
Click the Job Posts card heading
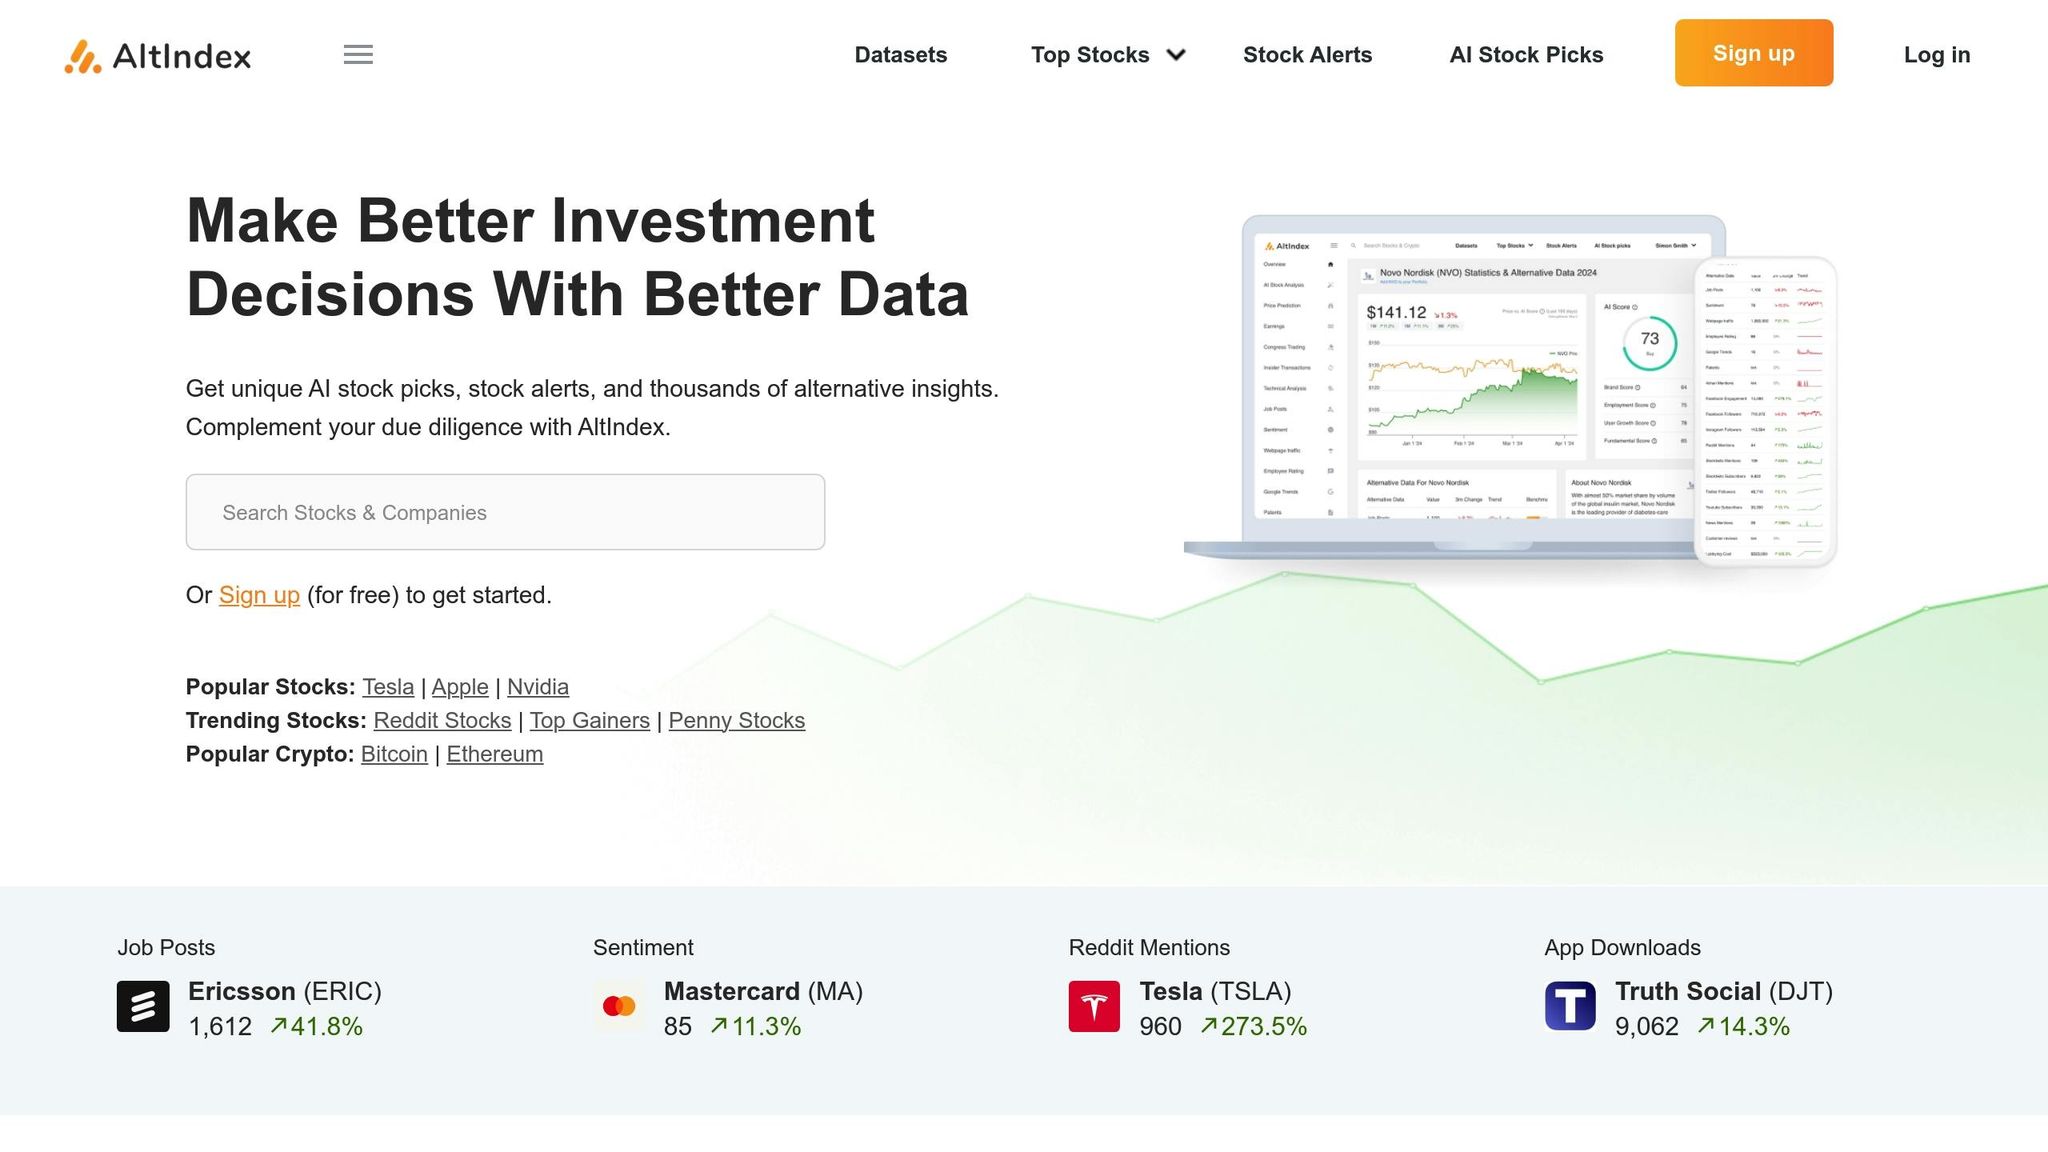click(166, 948)
